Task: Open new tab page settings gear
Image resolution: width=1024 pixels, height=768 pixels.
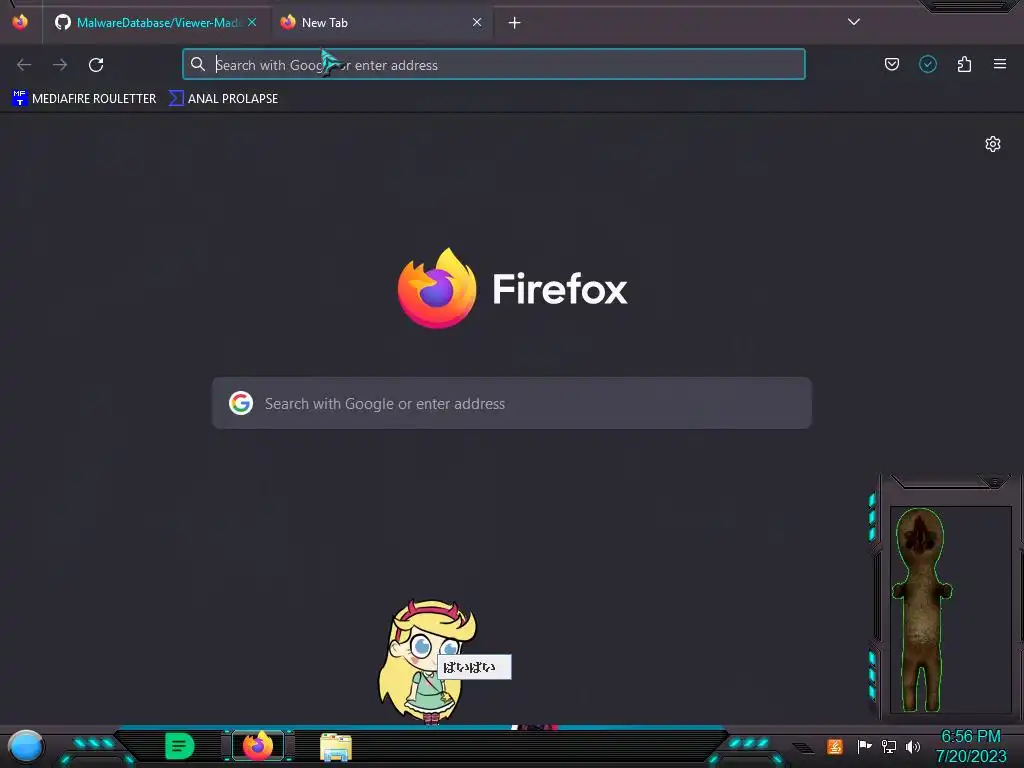Action: pos(993,144)
